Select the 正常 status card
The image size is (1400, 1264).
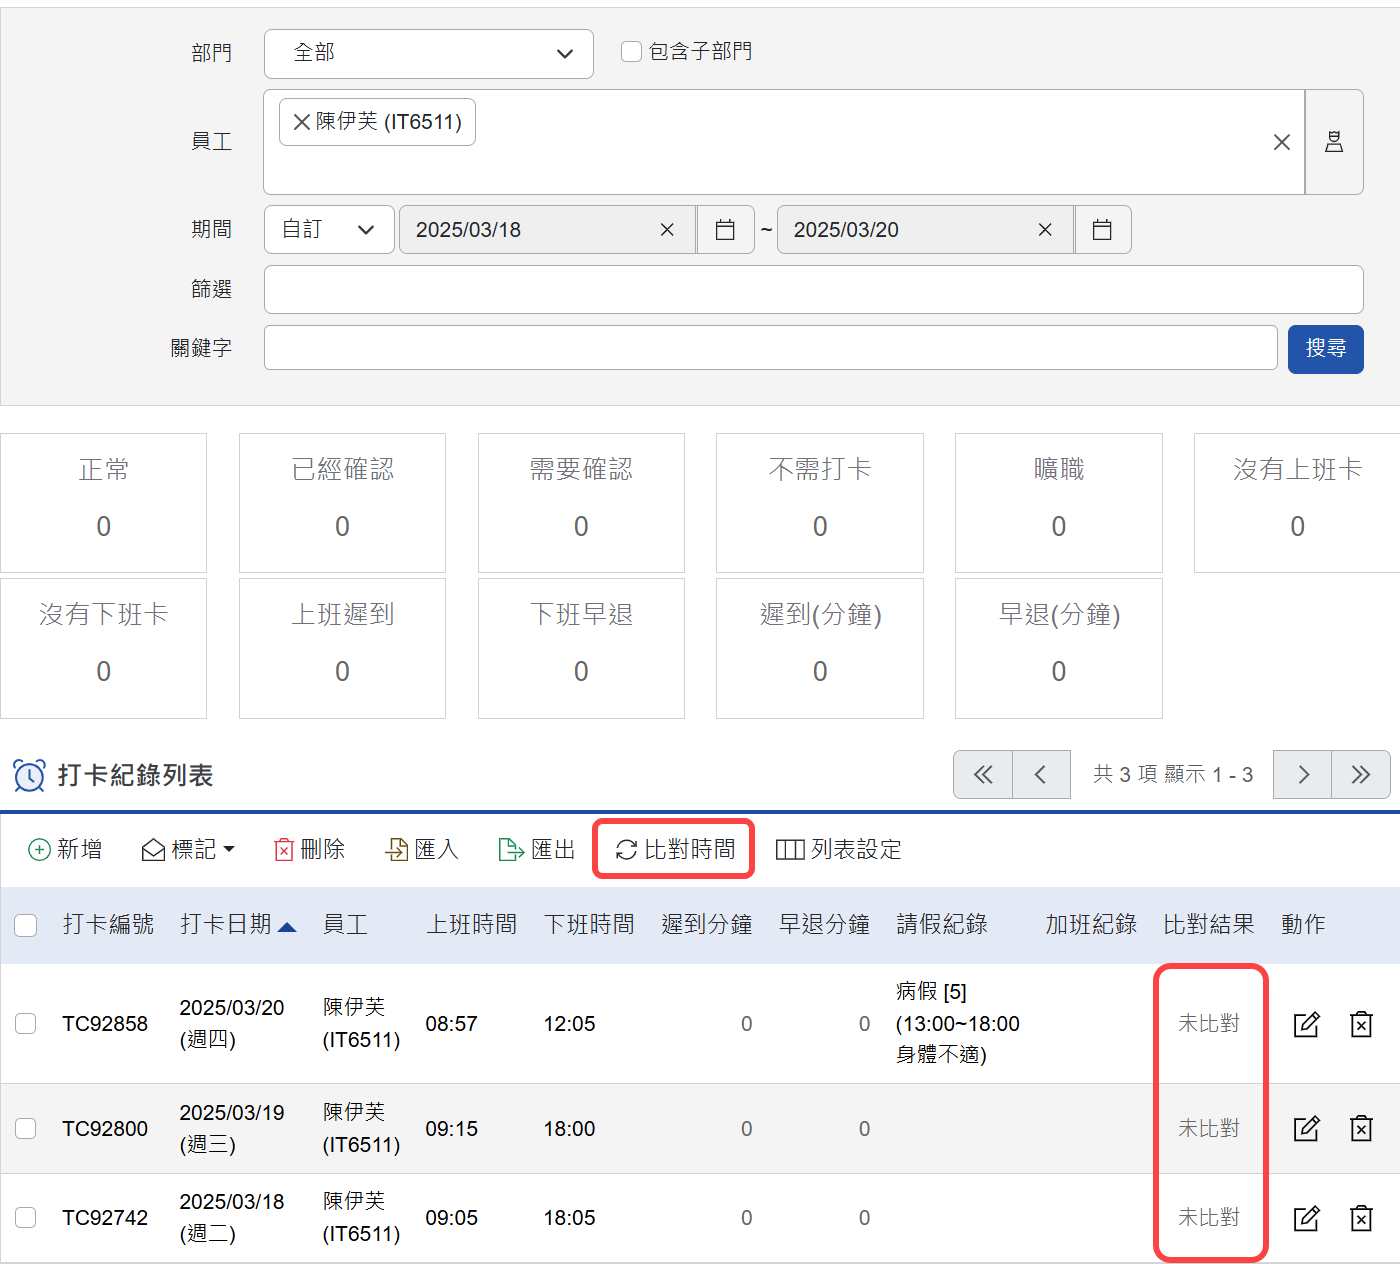point(103,503)
